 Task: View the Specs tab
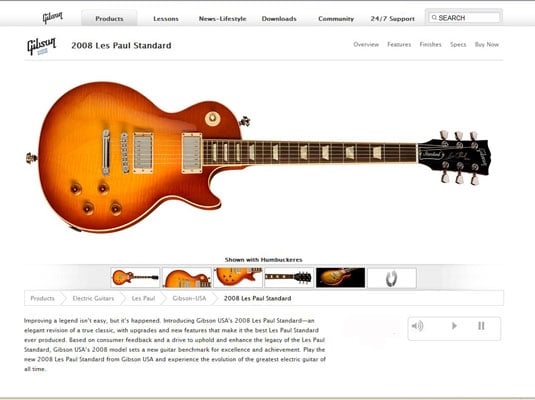(x=458, y=44)
